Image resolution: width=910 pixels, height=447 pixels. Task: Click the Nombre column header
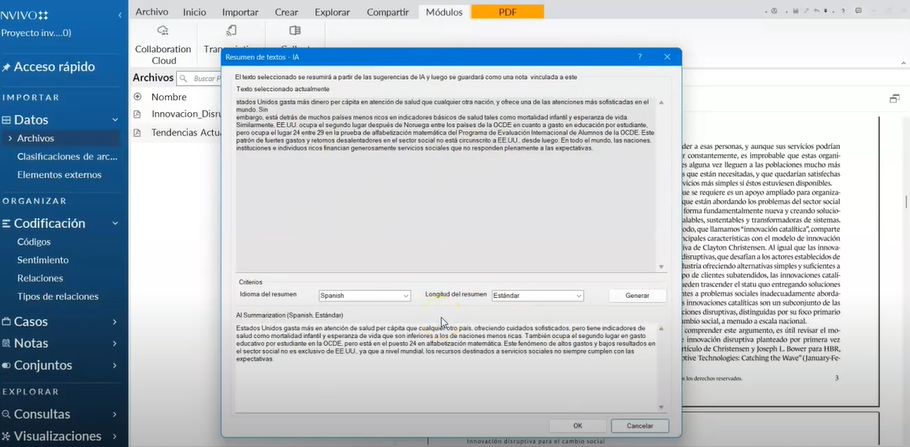click(169, 97)
